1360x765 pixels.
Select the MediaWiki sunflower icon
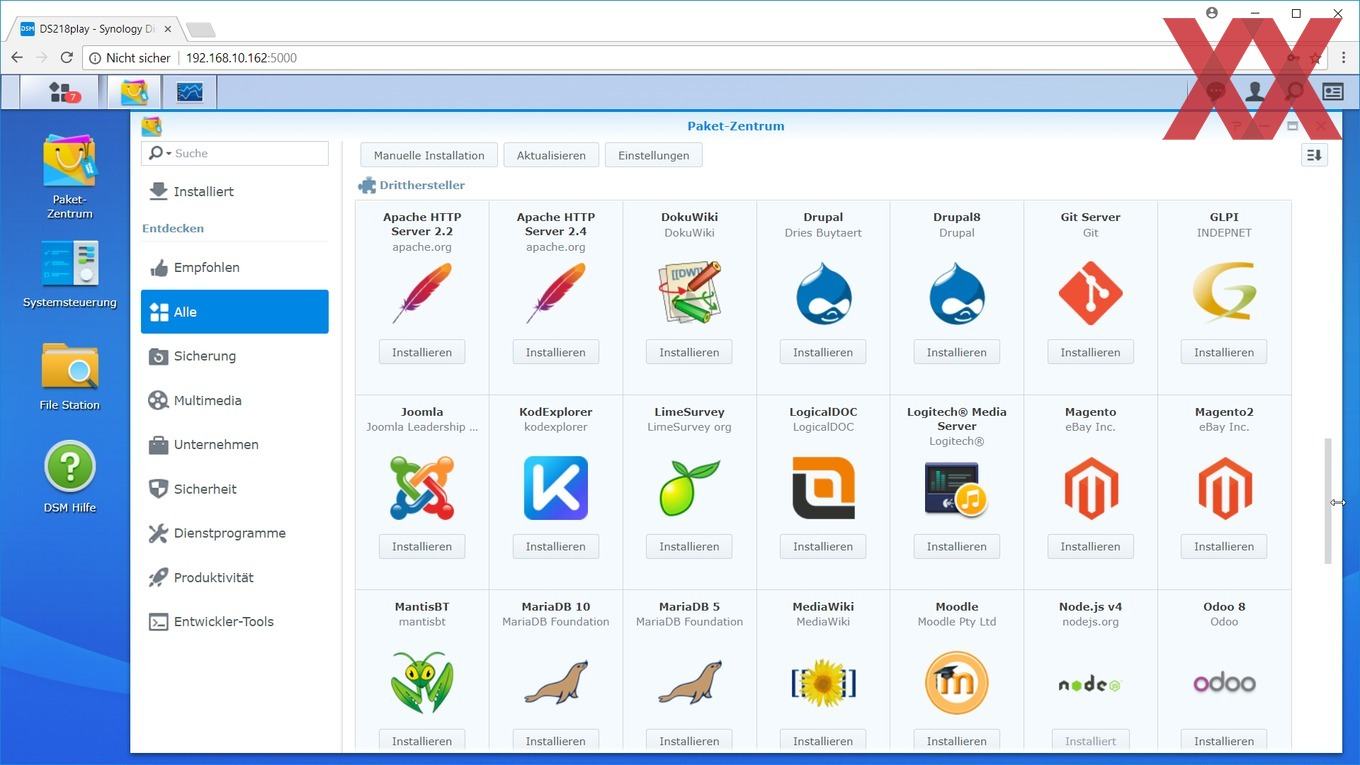click(823, 682)
